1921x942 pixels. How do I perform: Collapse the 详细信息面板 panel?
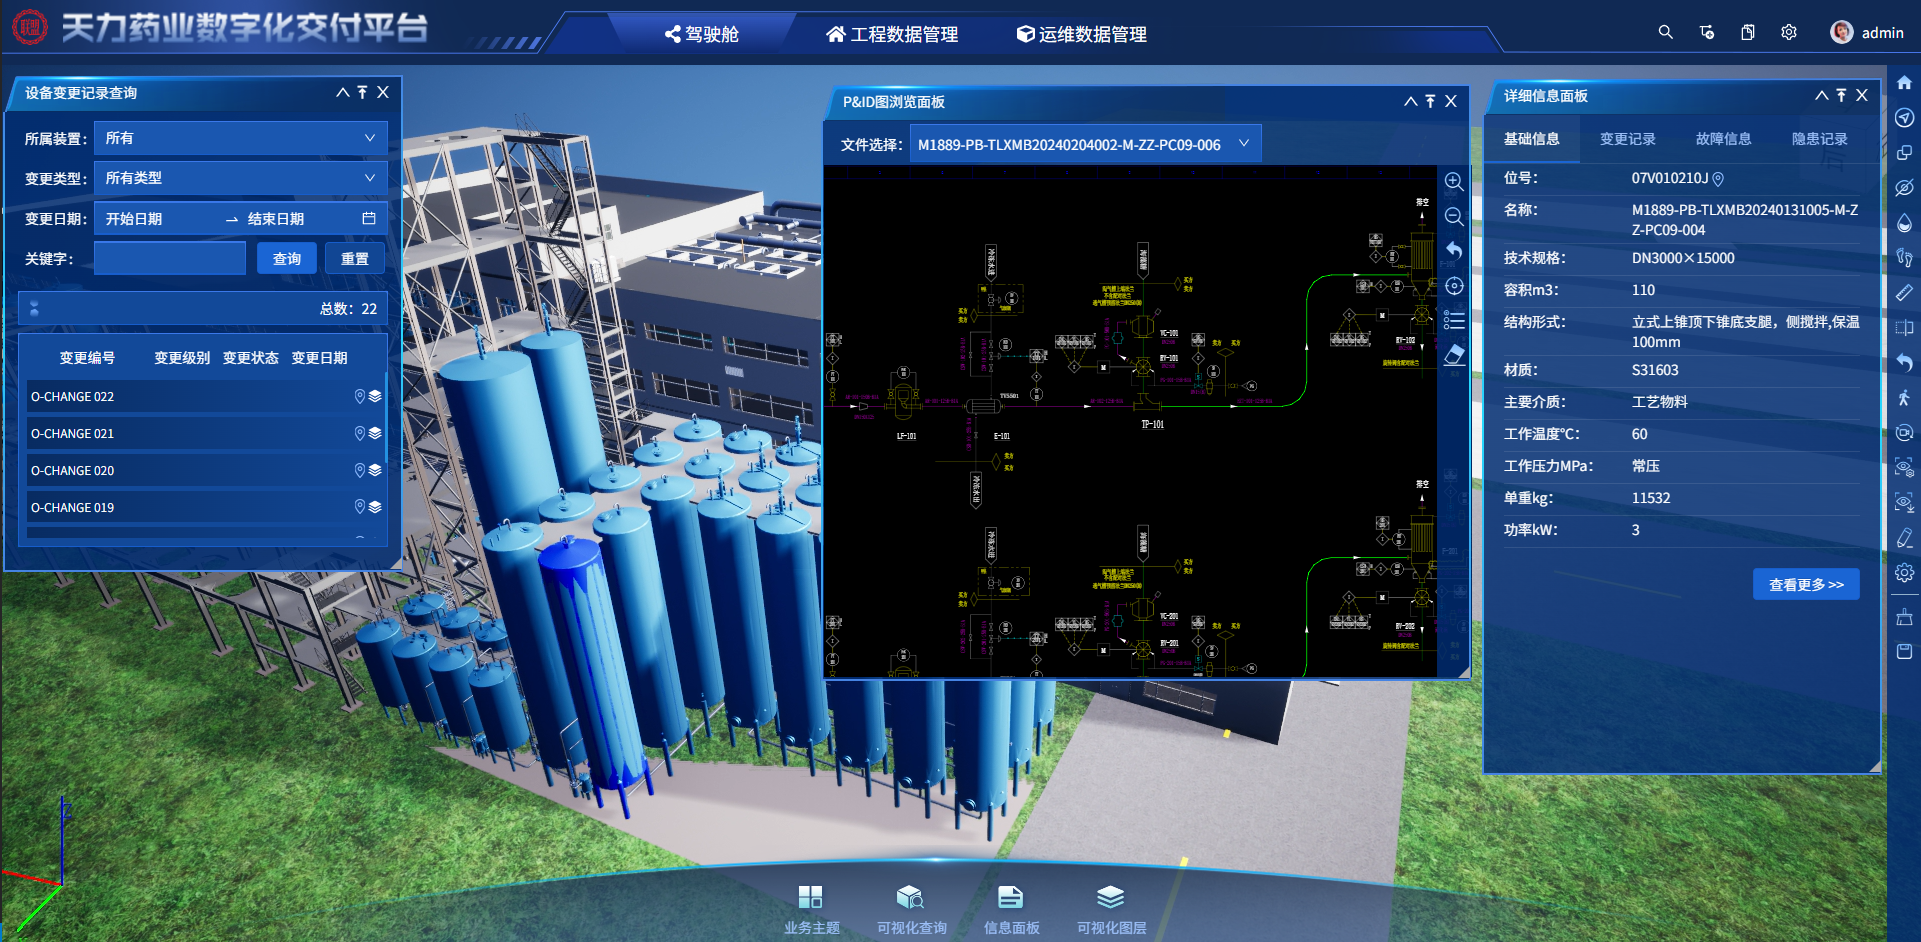coord(1822,95)
